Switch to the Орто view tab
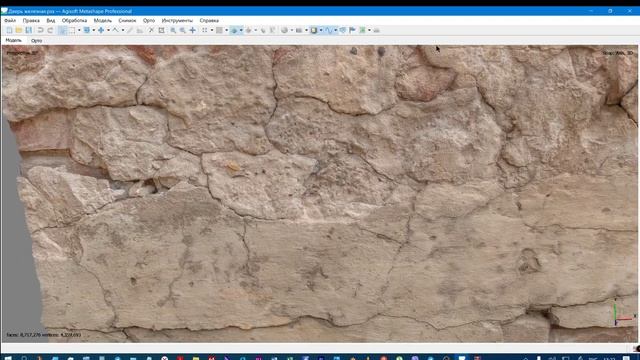The height and width of the screenshot is (360, 640). (x=36, y=41)
